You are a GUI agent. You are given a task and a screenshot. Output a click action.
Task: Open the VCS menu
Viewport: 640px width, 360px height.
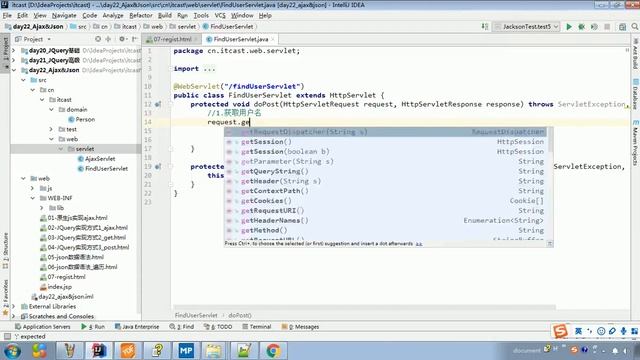tap(220, 16)
